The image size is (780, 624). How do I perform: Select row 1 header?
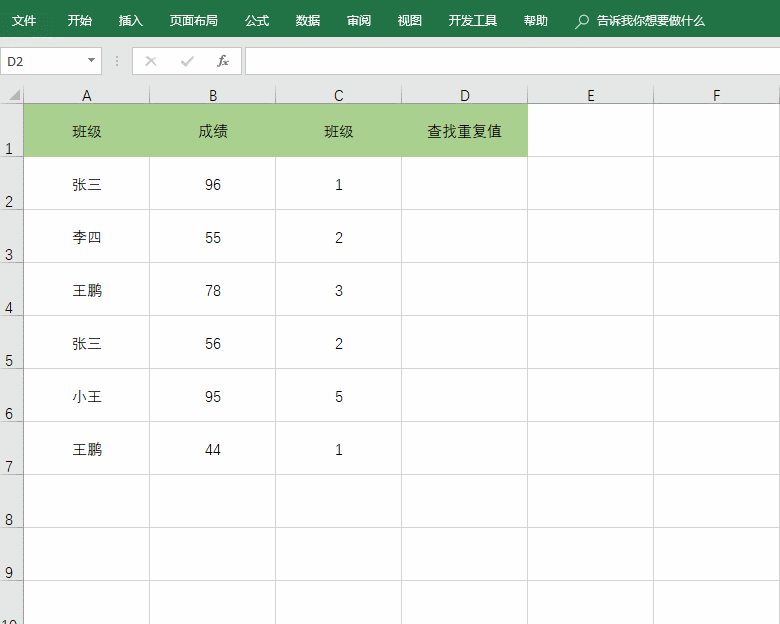tap(11, 130)
